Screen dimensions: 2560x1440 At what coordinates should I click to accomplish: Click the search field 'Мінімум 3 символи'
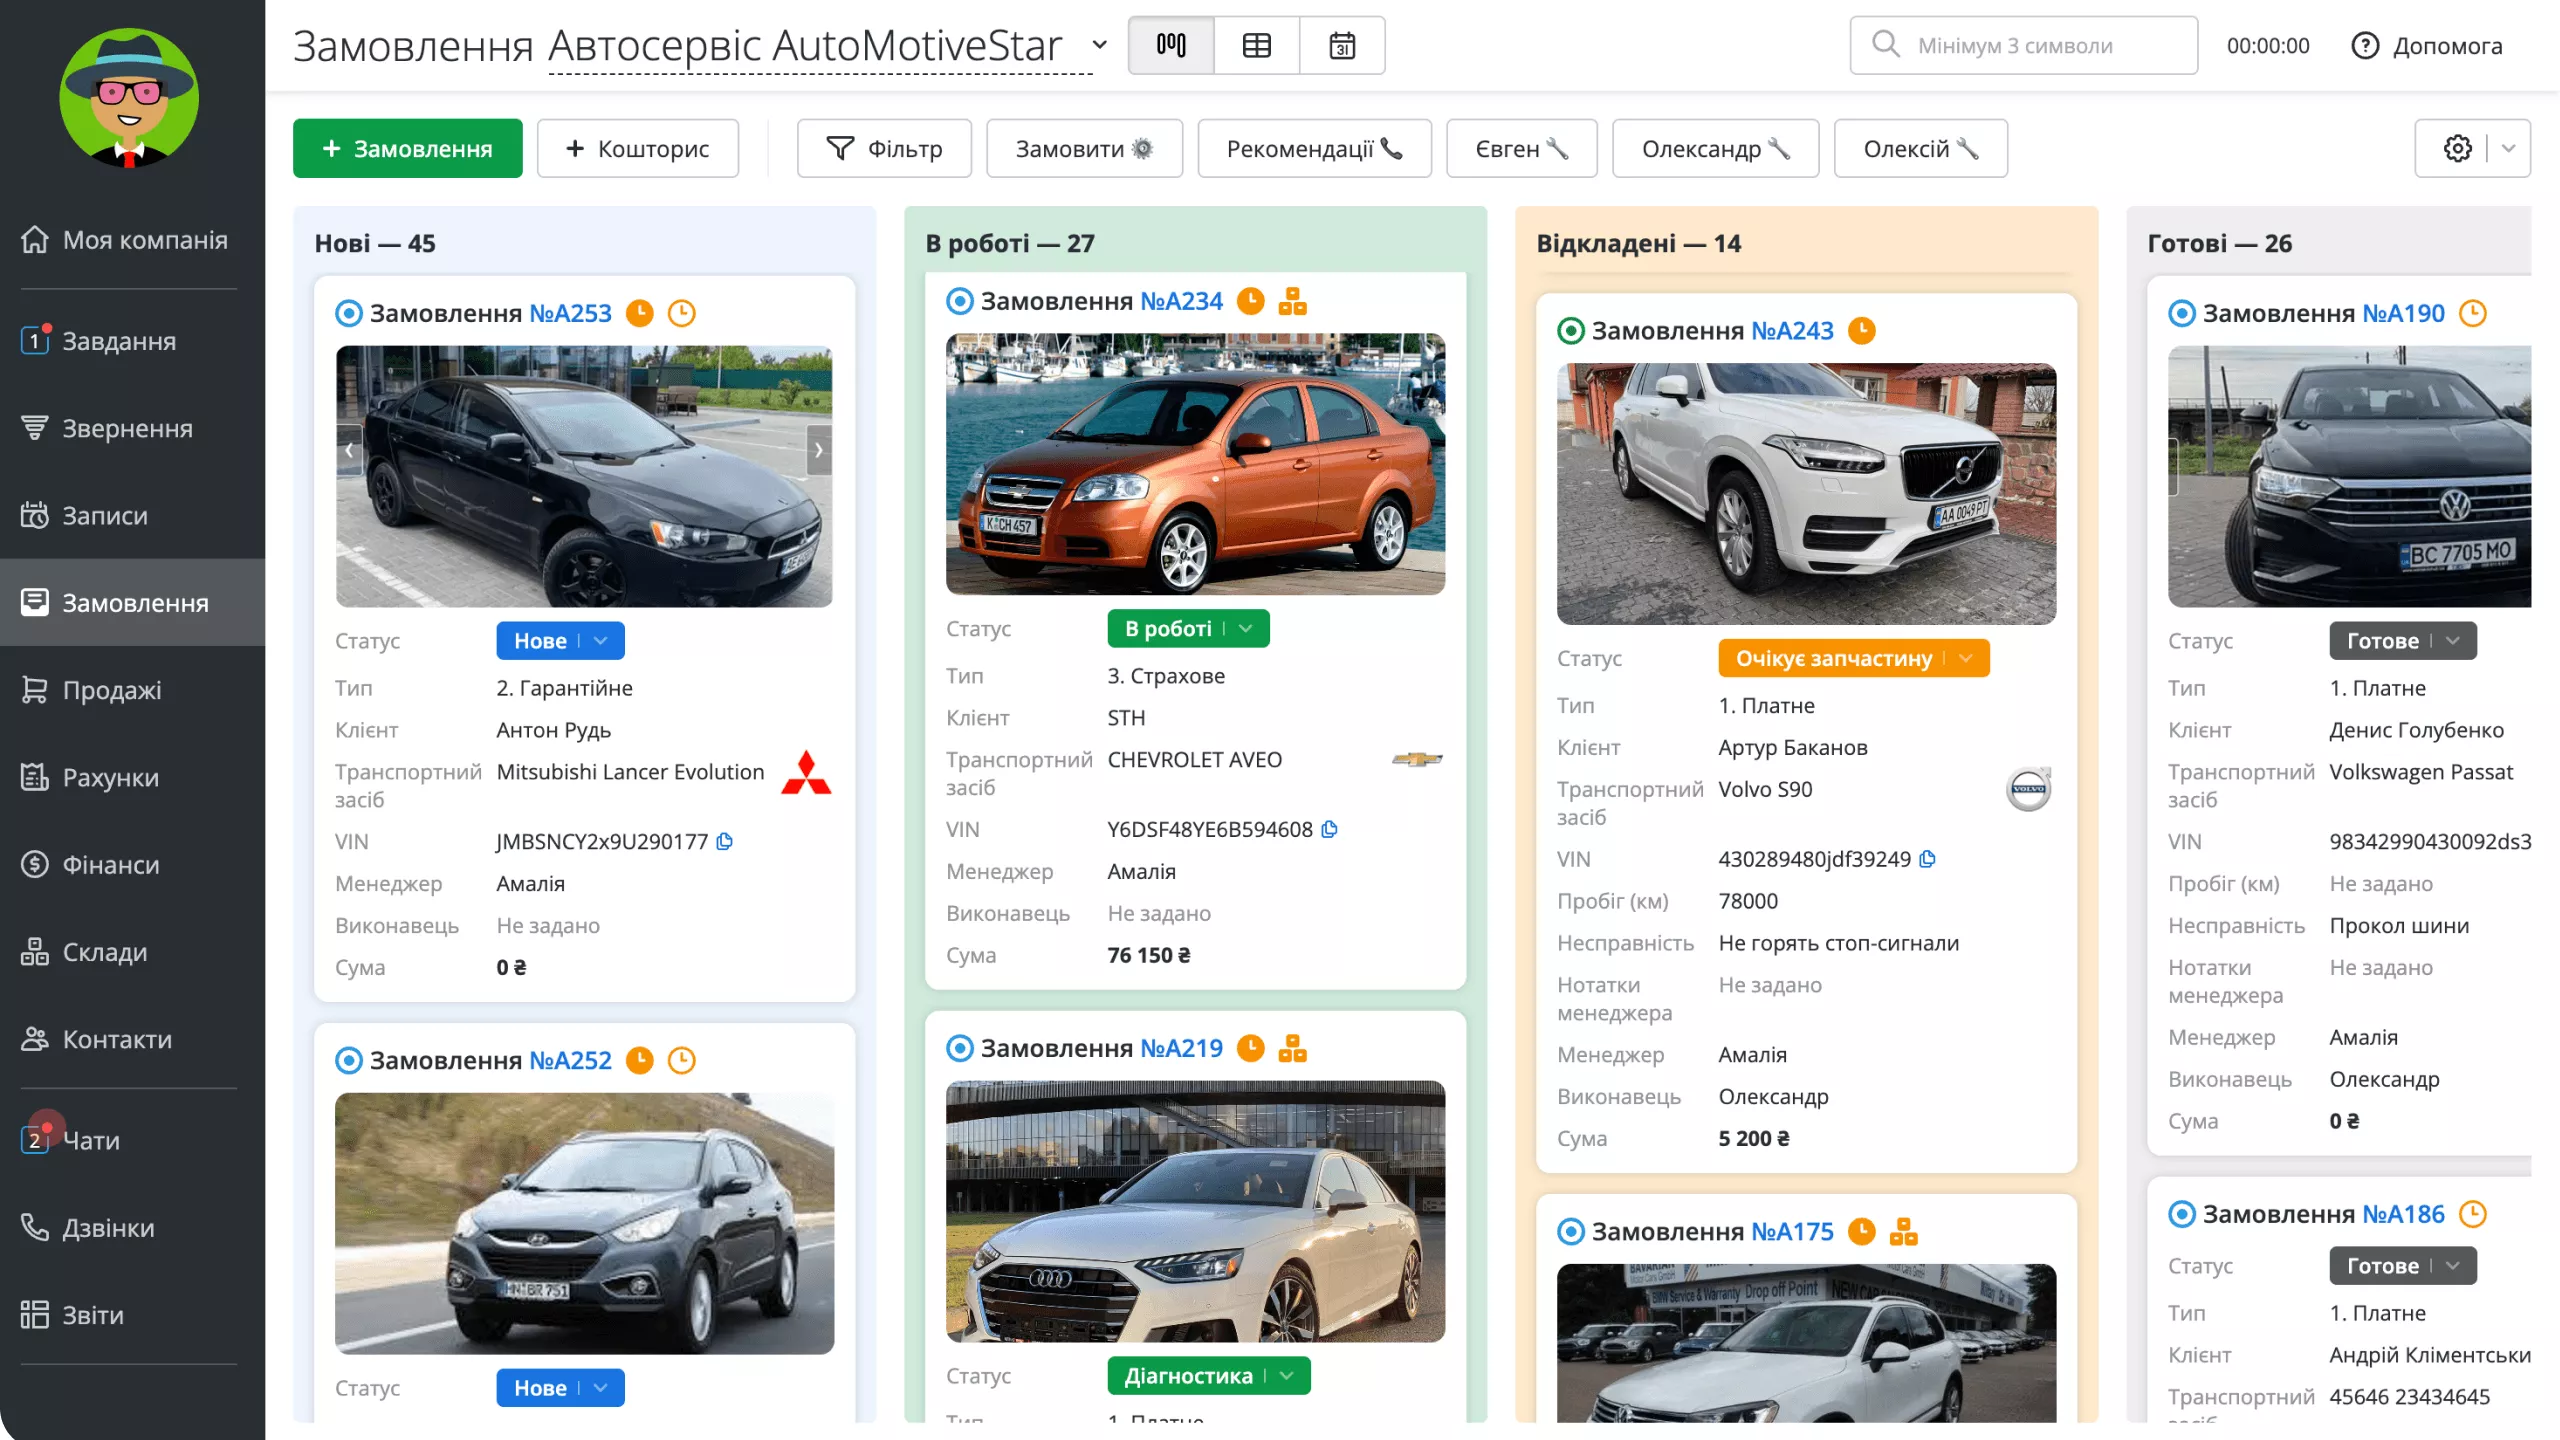point(2024,45)
